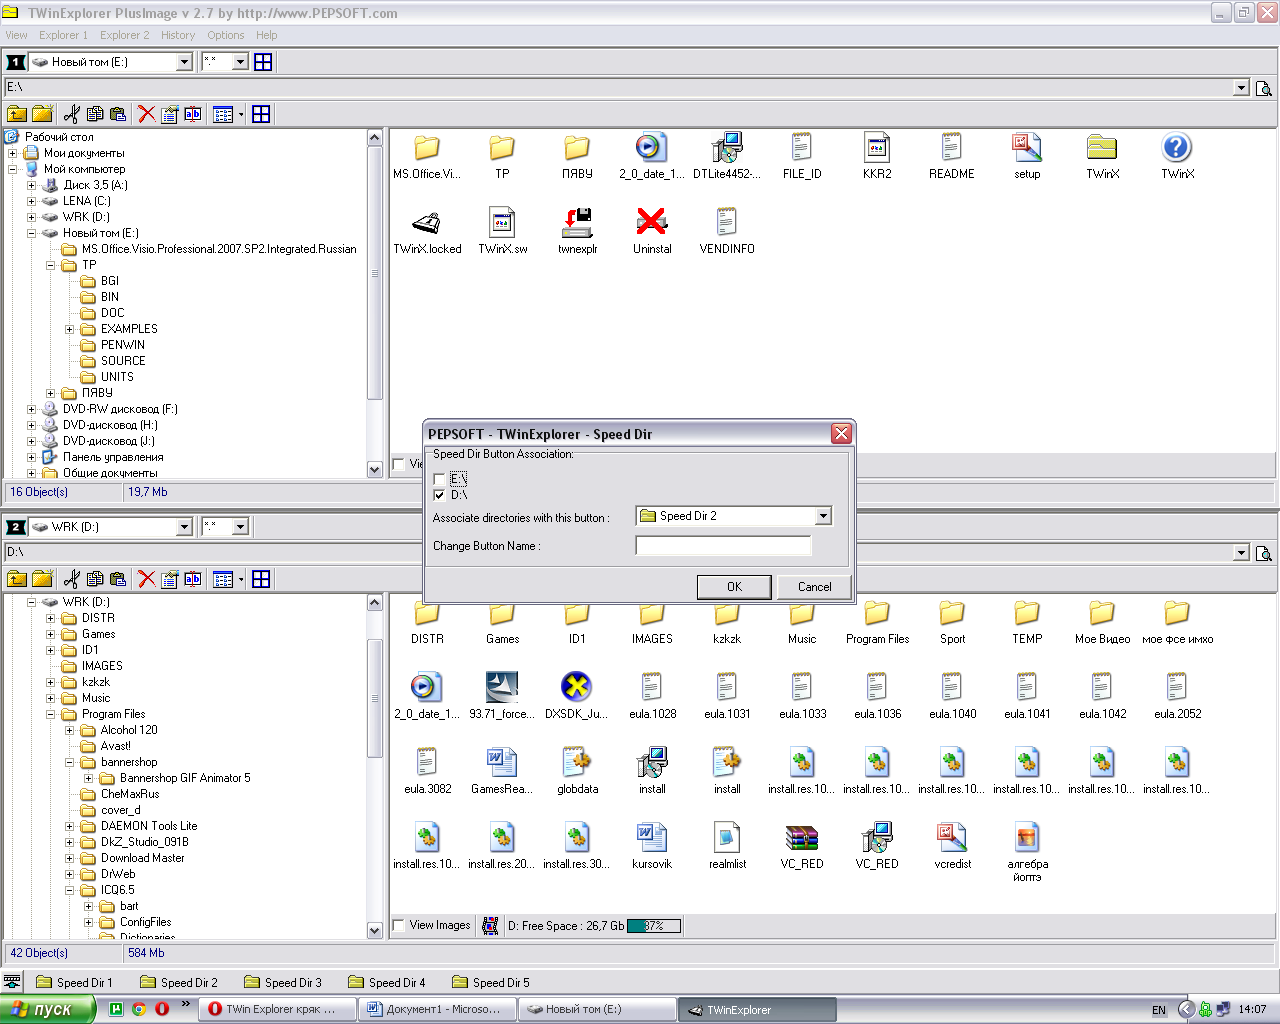
Task: Cancel the Speed Dir dialog
Action: (x=814, y=587)
